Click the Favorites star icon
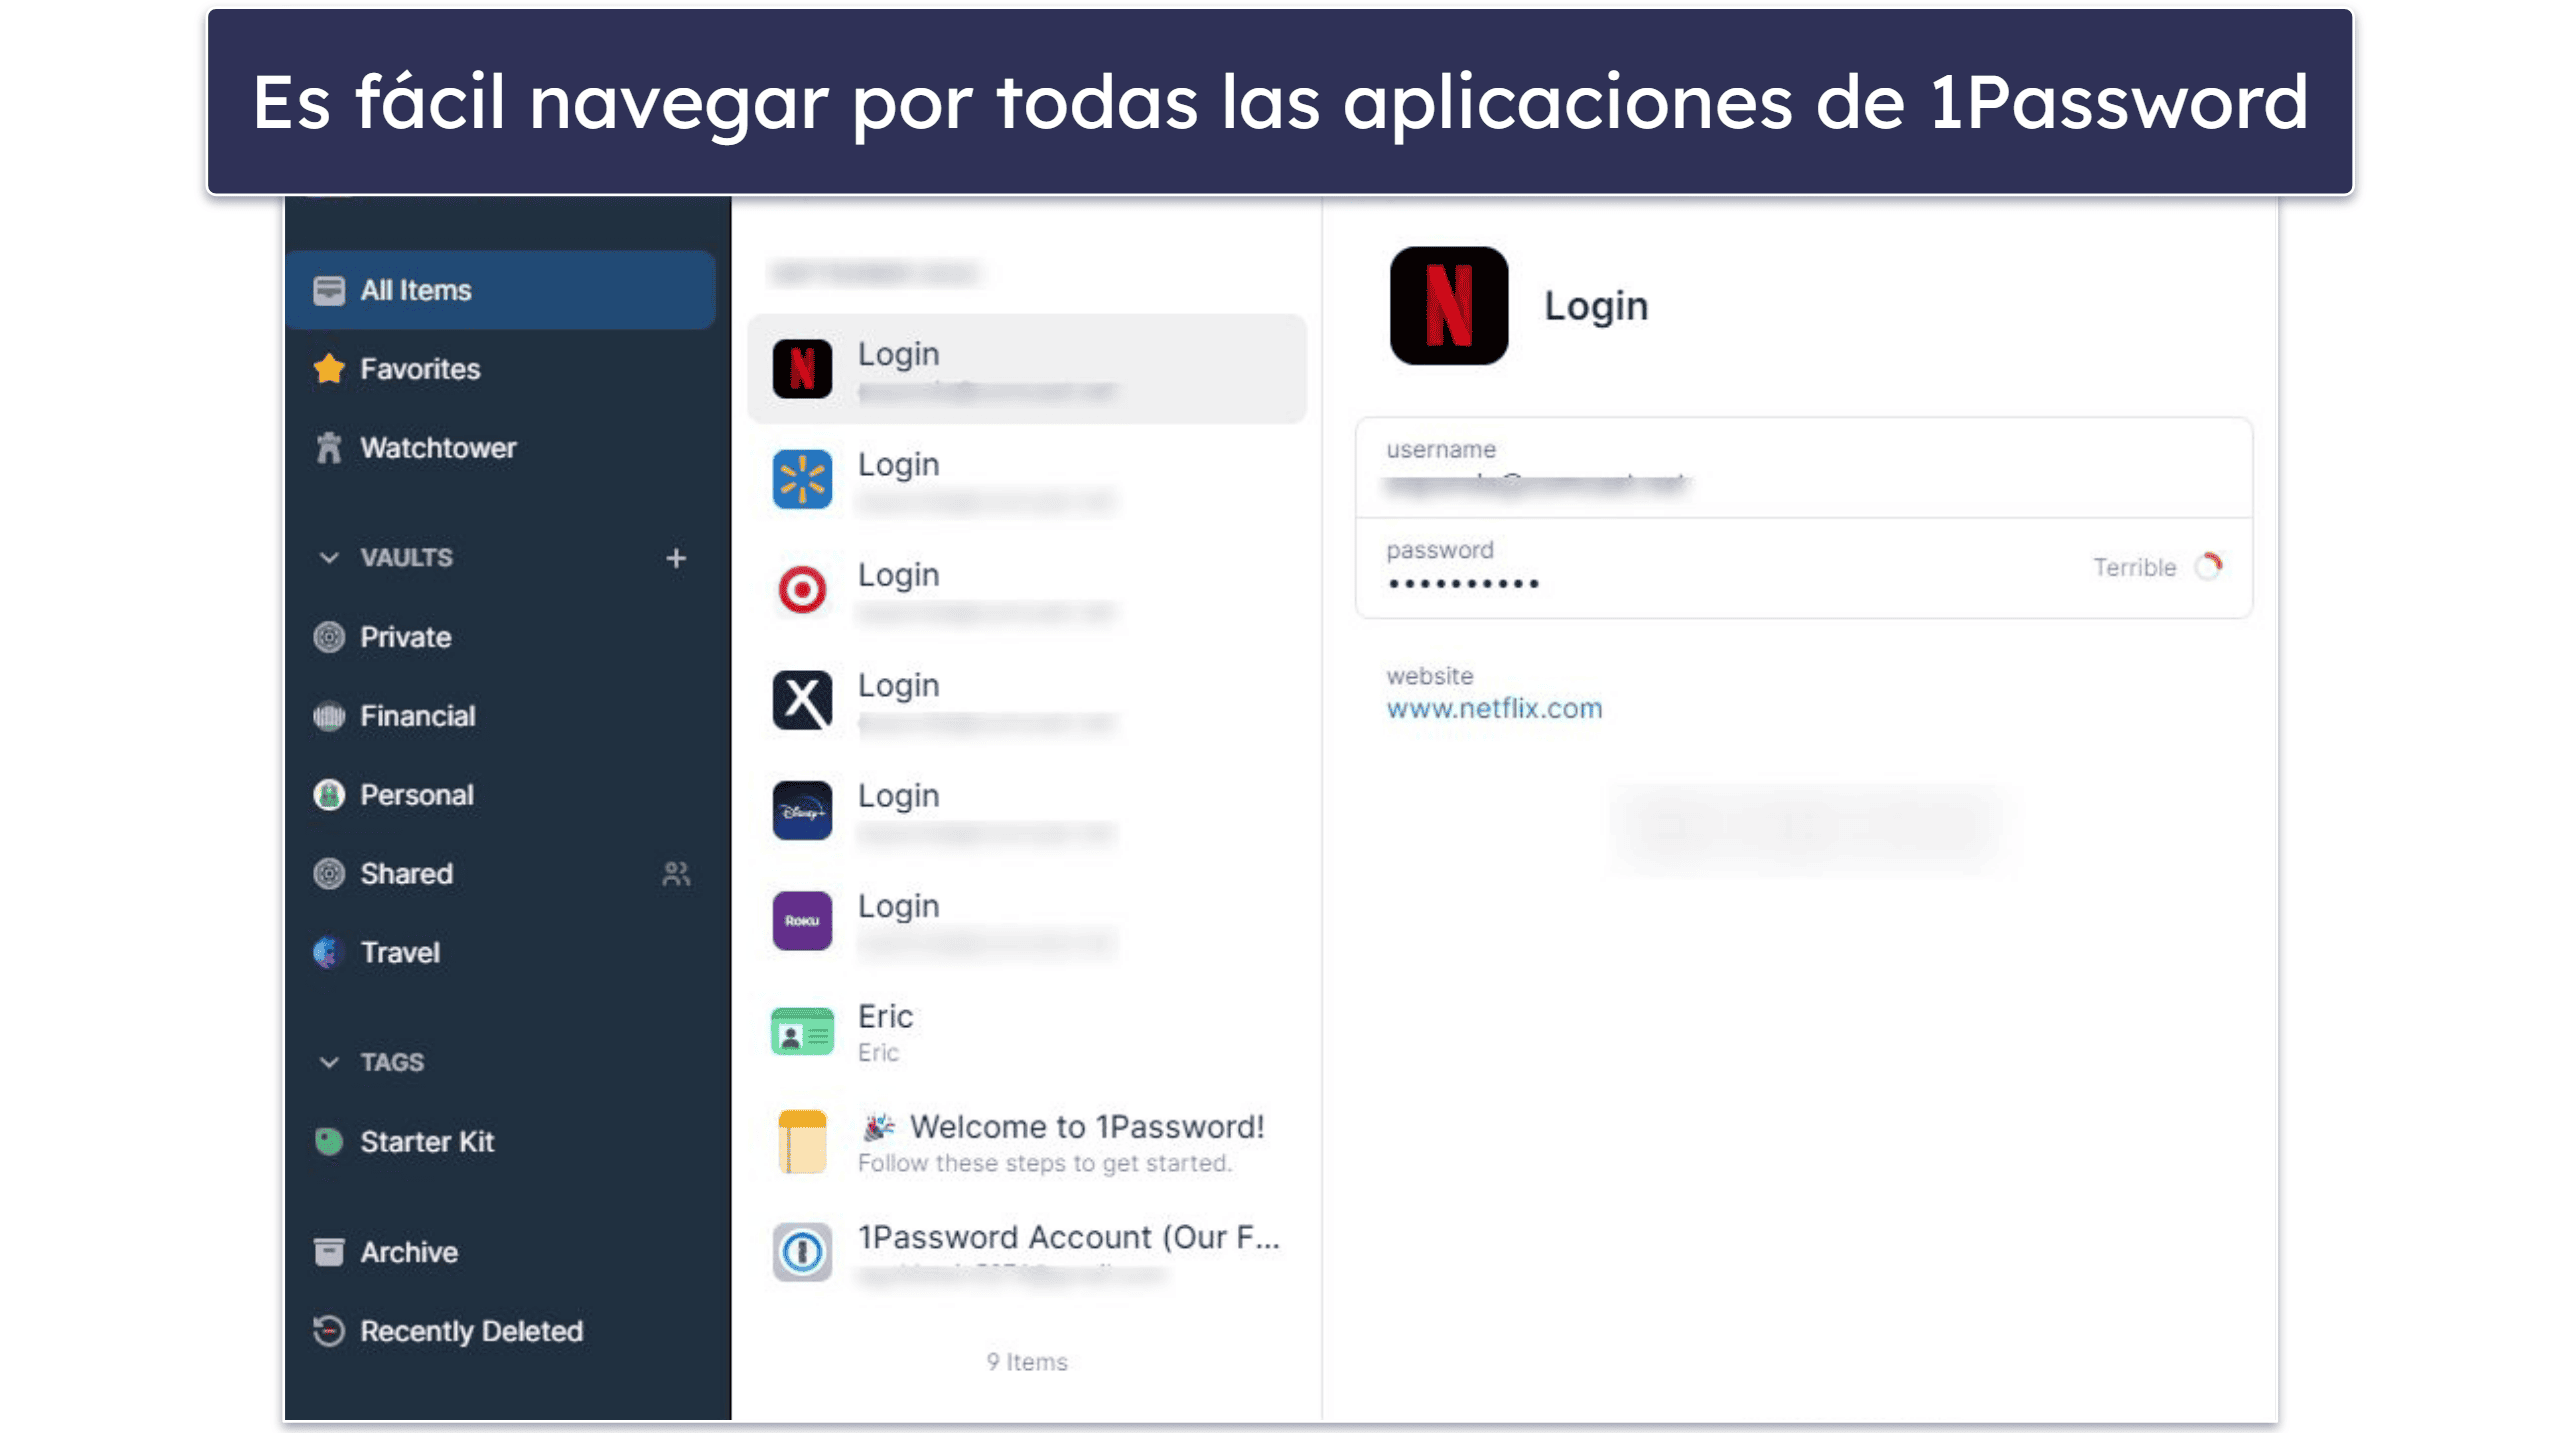Image resolution: width=2559 pixels, height=1433 pixels. pyautogui.click(x=329, y=369)
